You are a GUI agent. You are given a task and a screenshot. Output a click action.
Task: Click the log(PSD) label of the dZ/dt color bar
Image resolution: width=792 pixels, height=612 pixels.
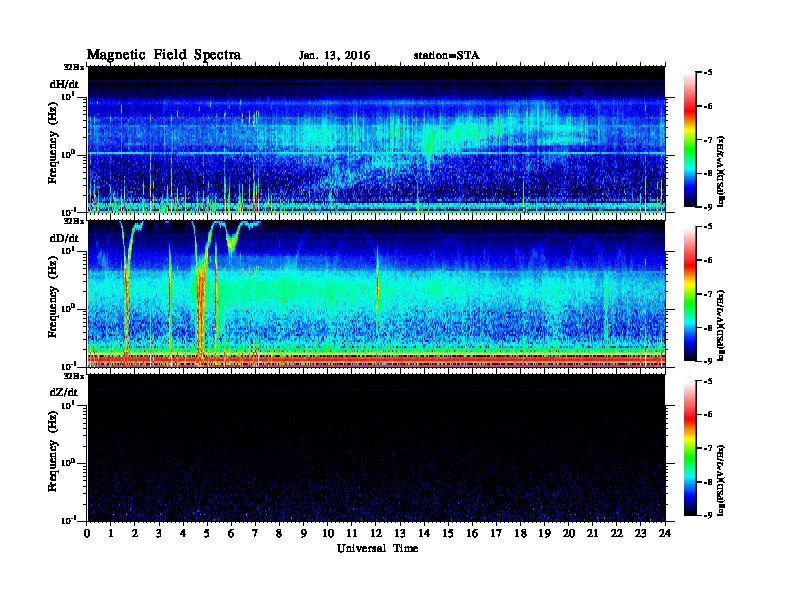721,480
